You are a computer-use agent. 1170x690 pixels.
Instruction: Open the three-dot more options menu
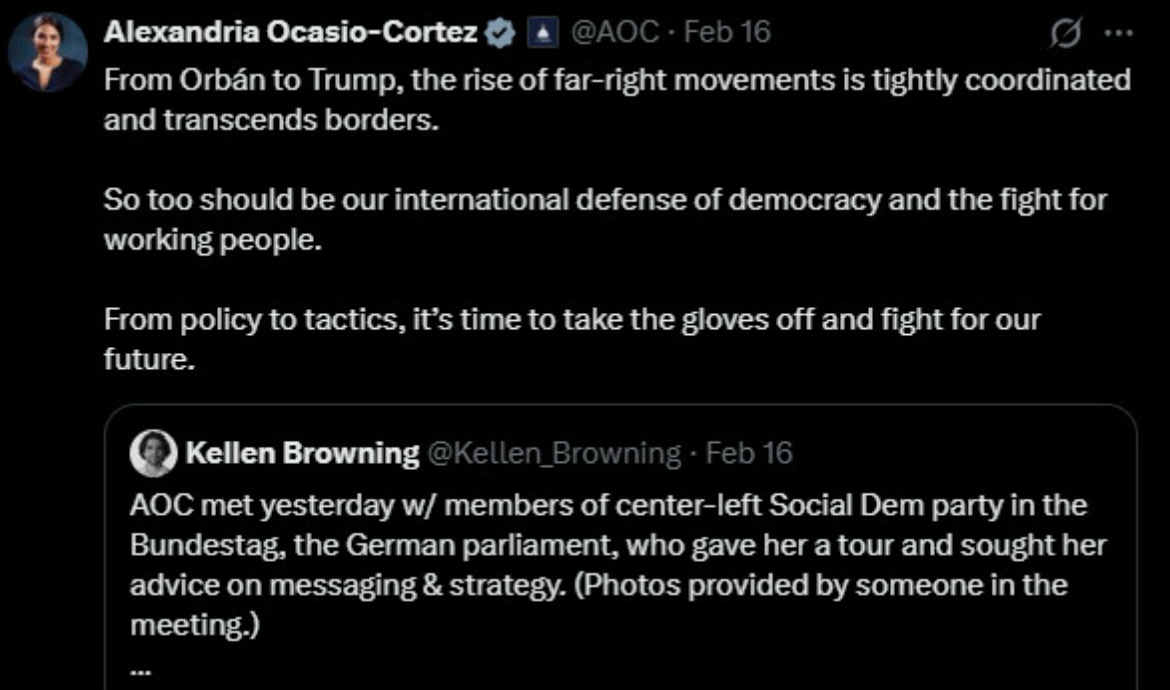pos(1117,33)
